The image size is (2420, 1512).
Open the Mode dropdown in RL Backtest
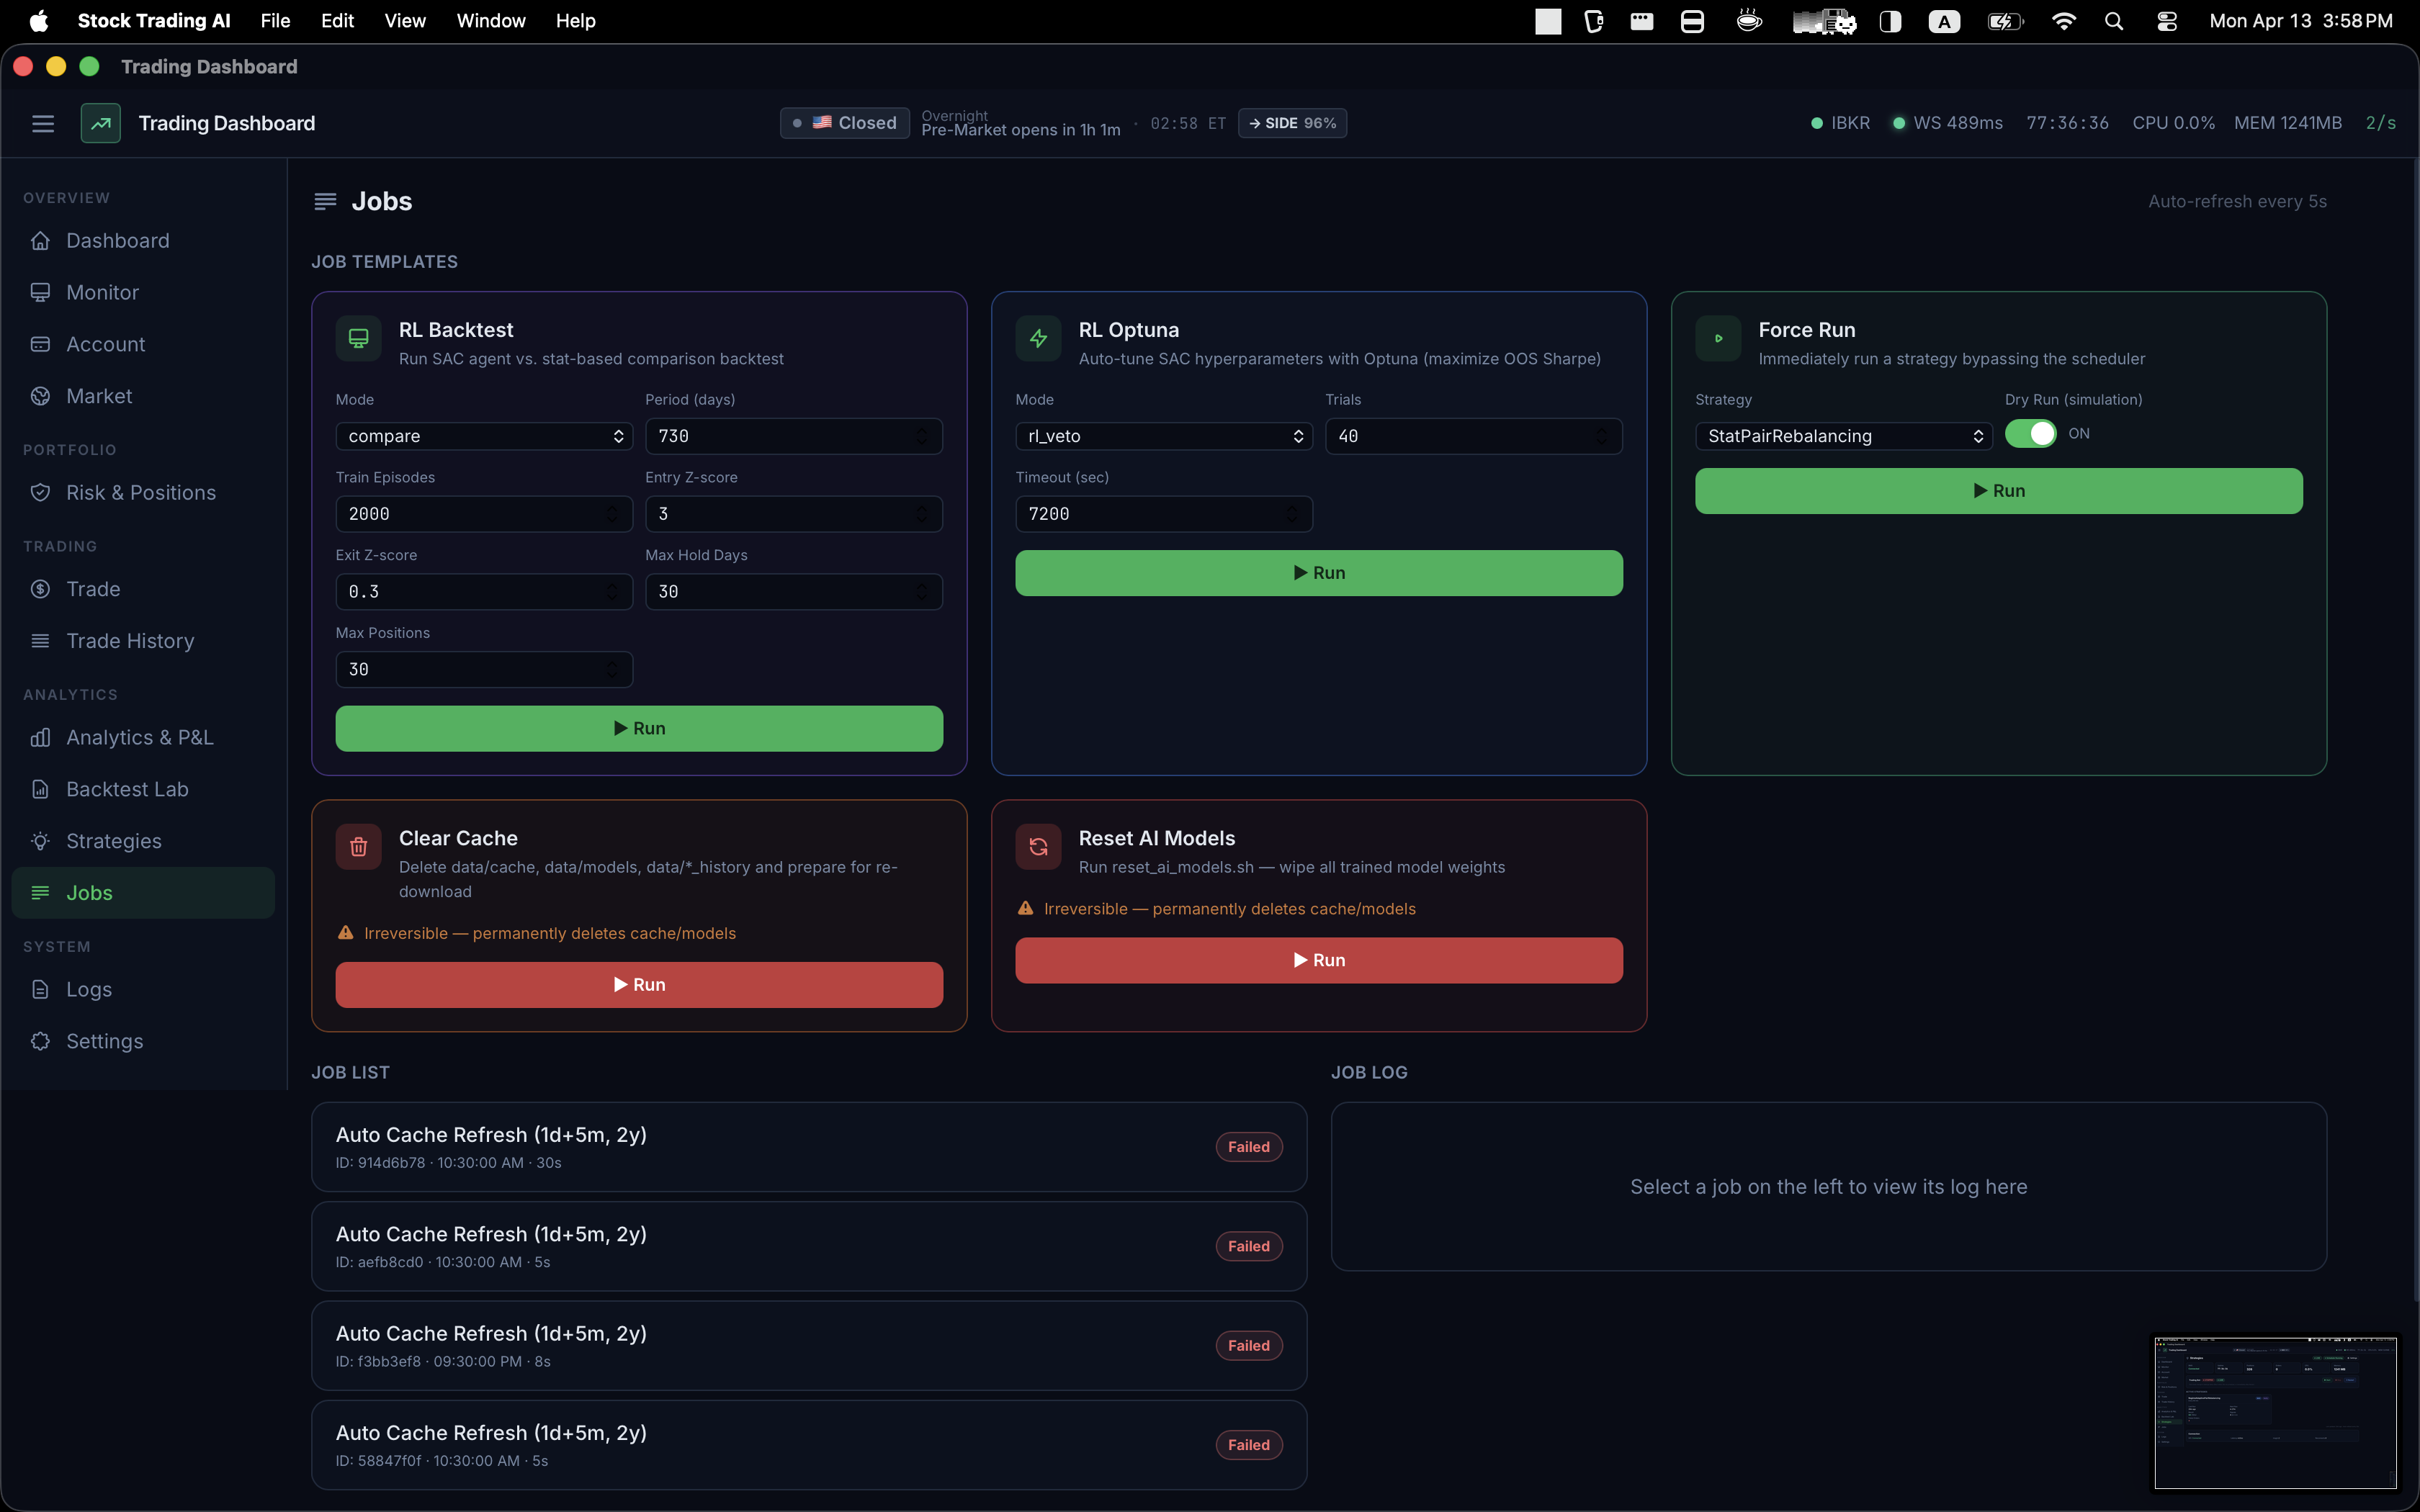484,436
